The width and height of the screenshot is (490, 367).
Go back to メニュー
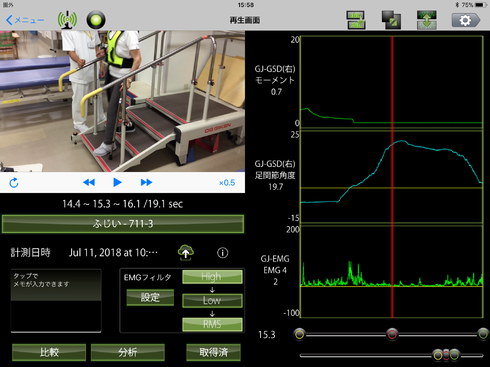coord(25,20)
